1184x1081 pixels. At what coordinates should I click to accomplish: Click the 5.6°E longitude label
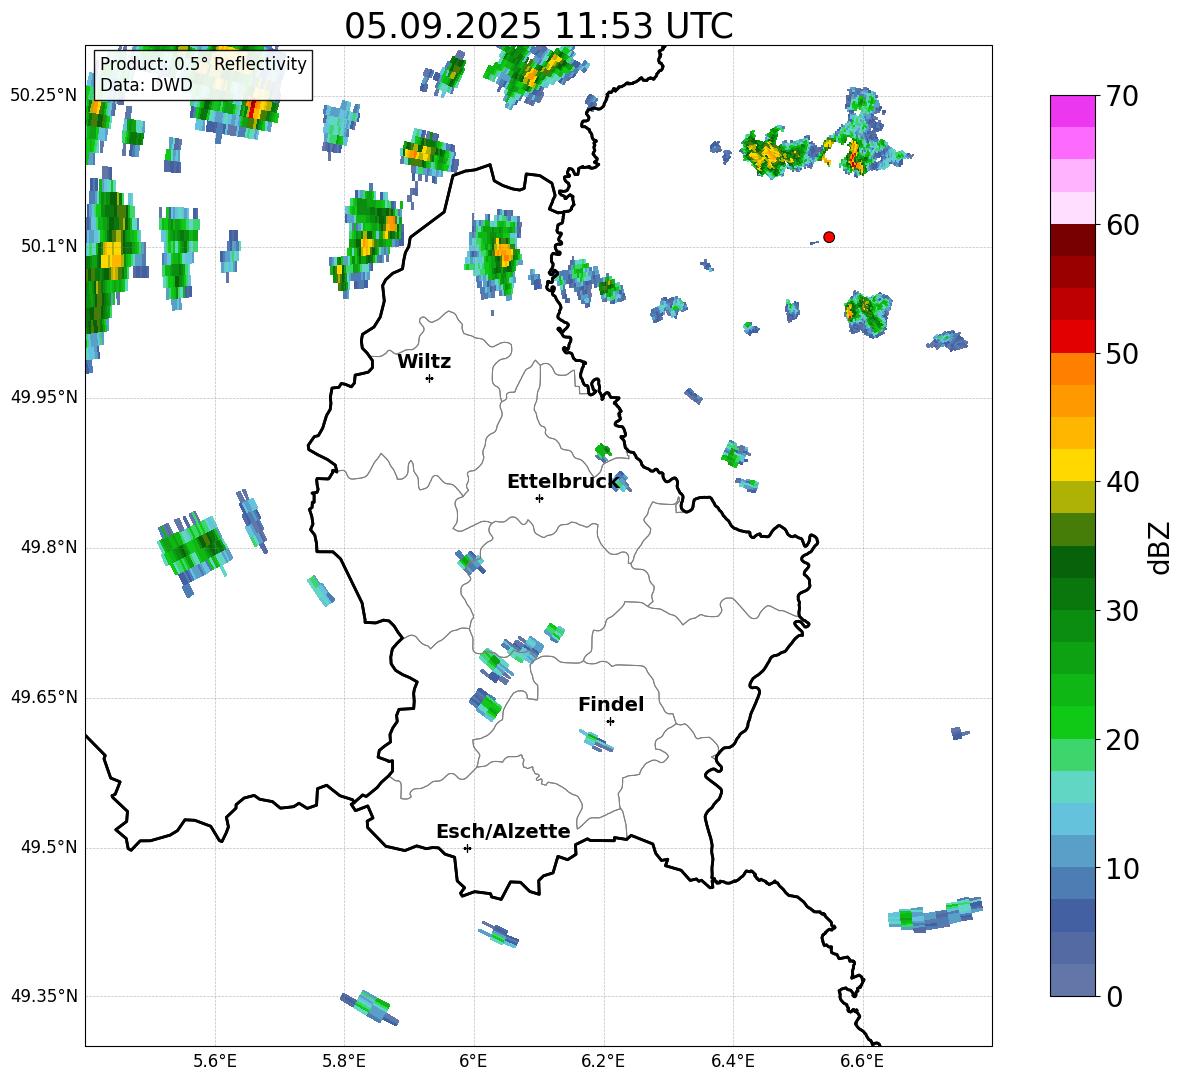(215, 1061)
